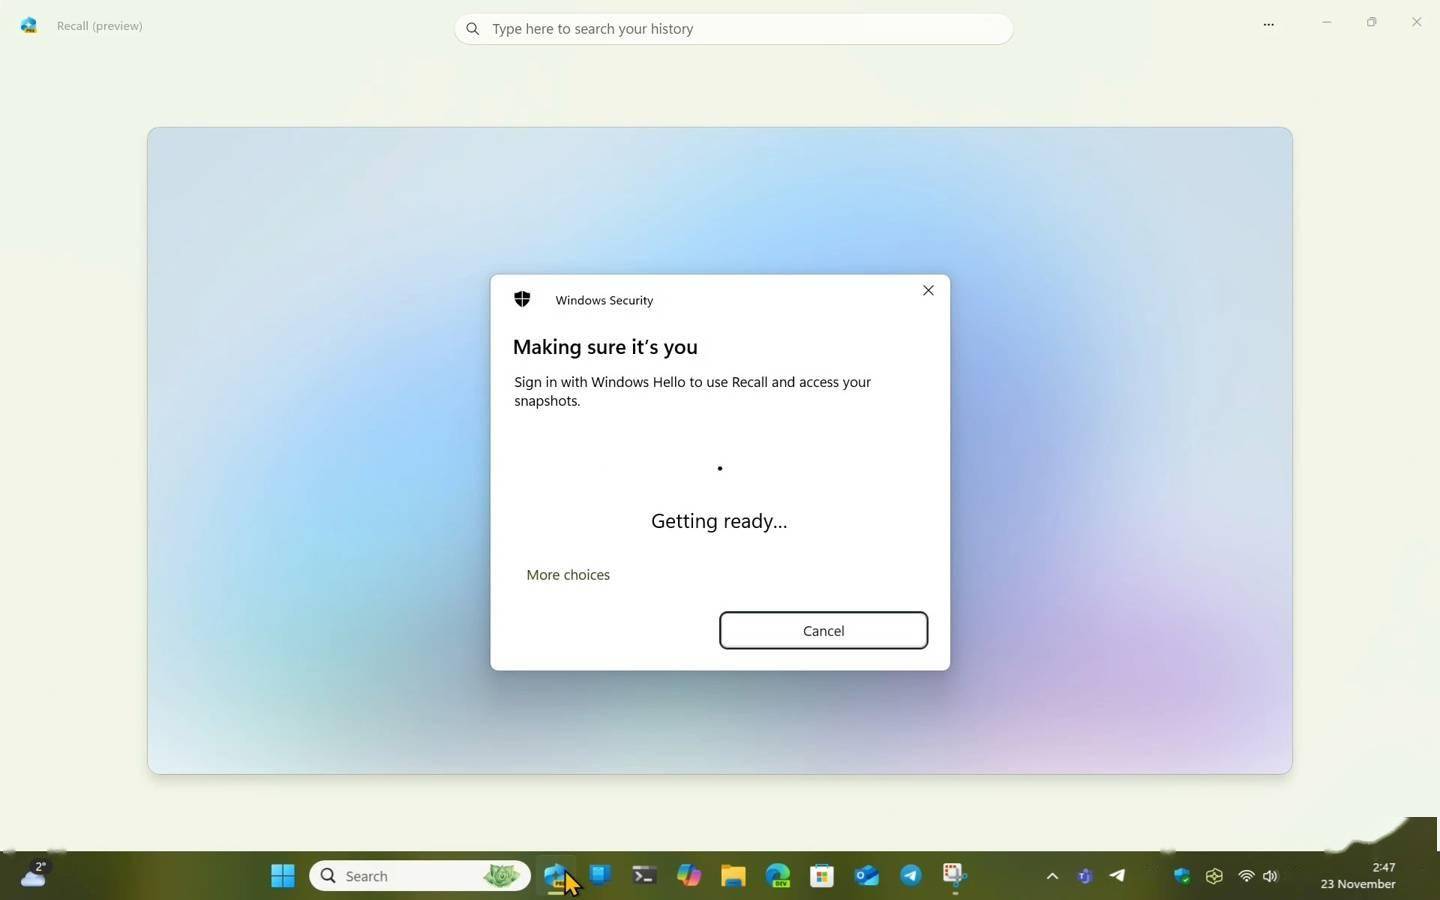Open the Wi-Fi network settings icon

tap(1246, 876)
